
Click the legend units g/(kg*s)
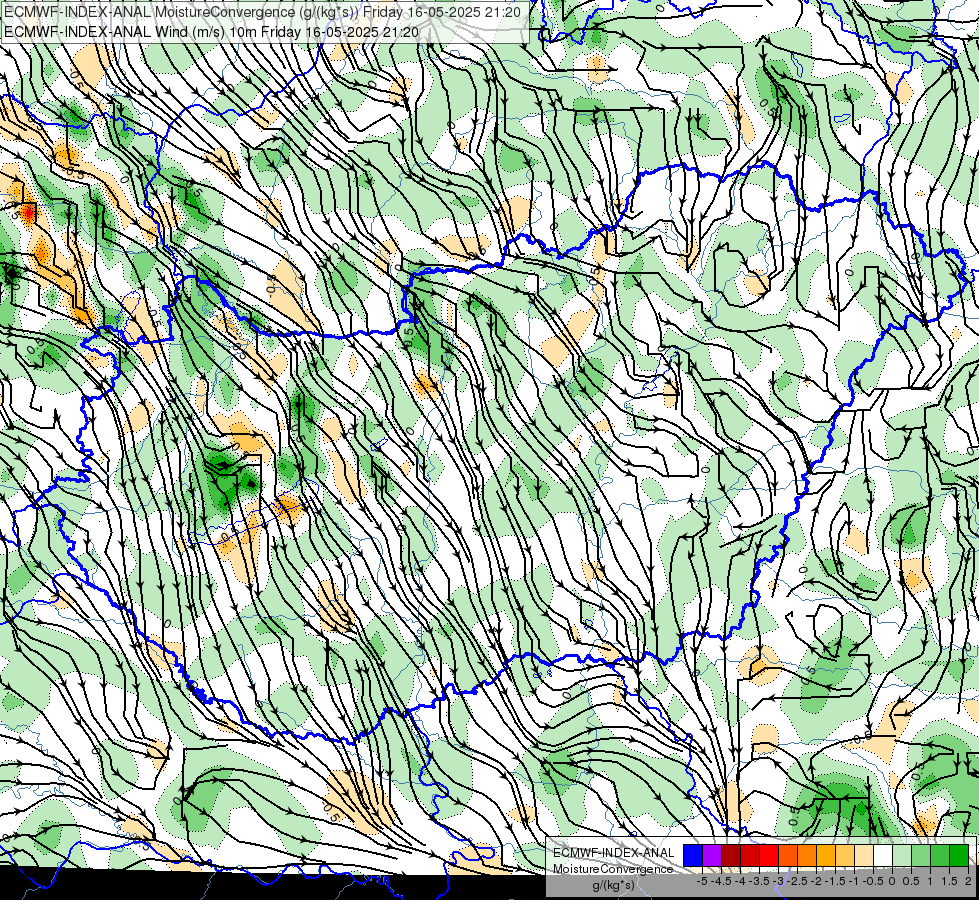(614, 885)
